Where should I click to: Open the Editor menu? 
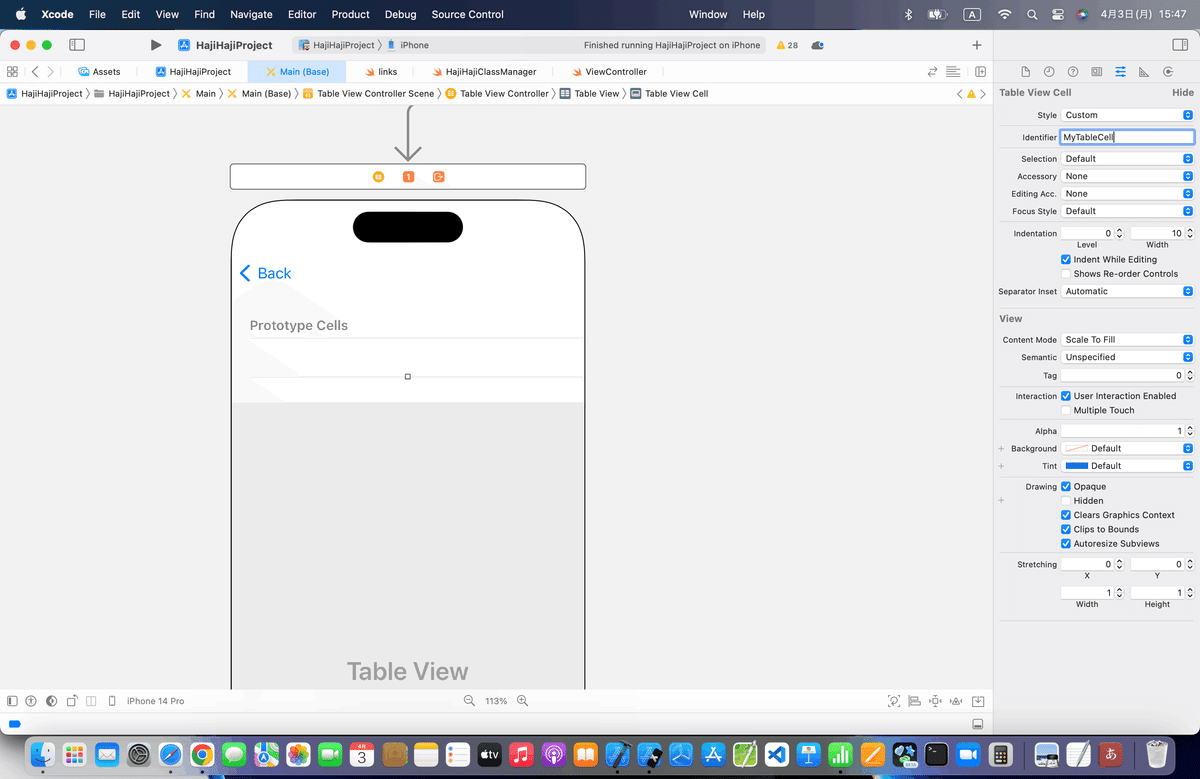(x=301, y=14)
